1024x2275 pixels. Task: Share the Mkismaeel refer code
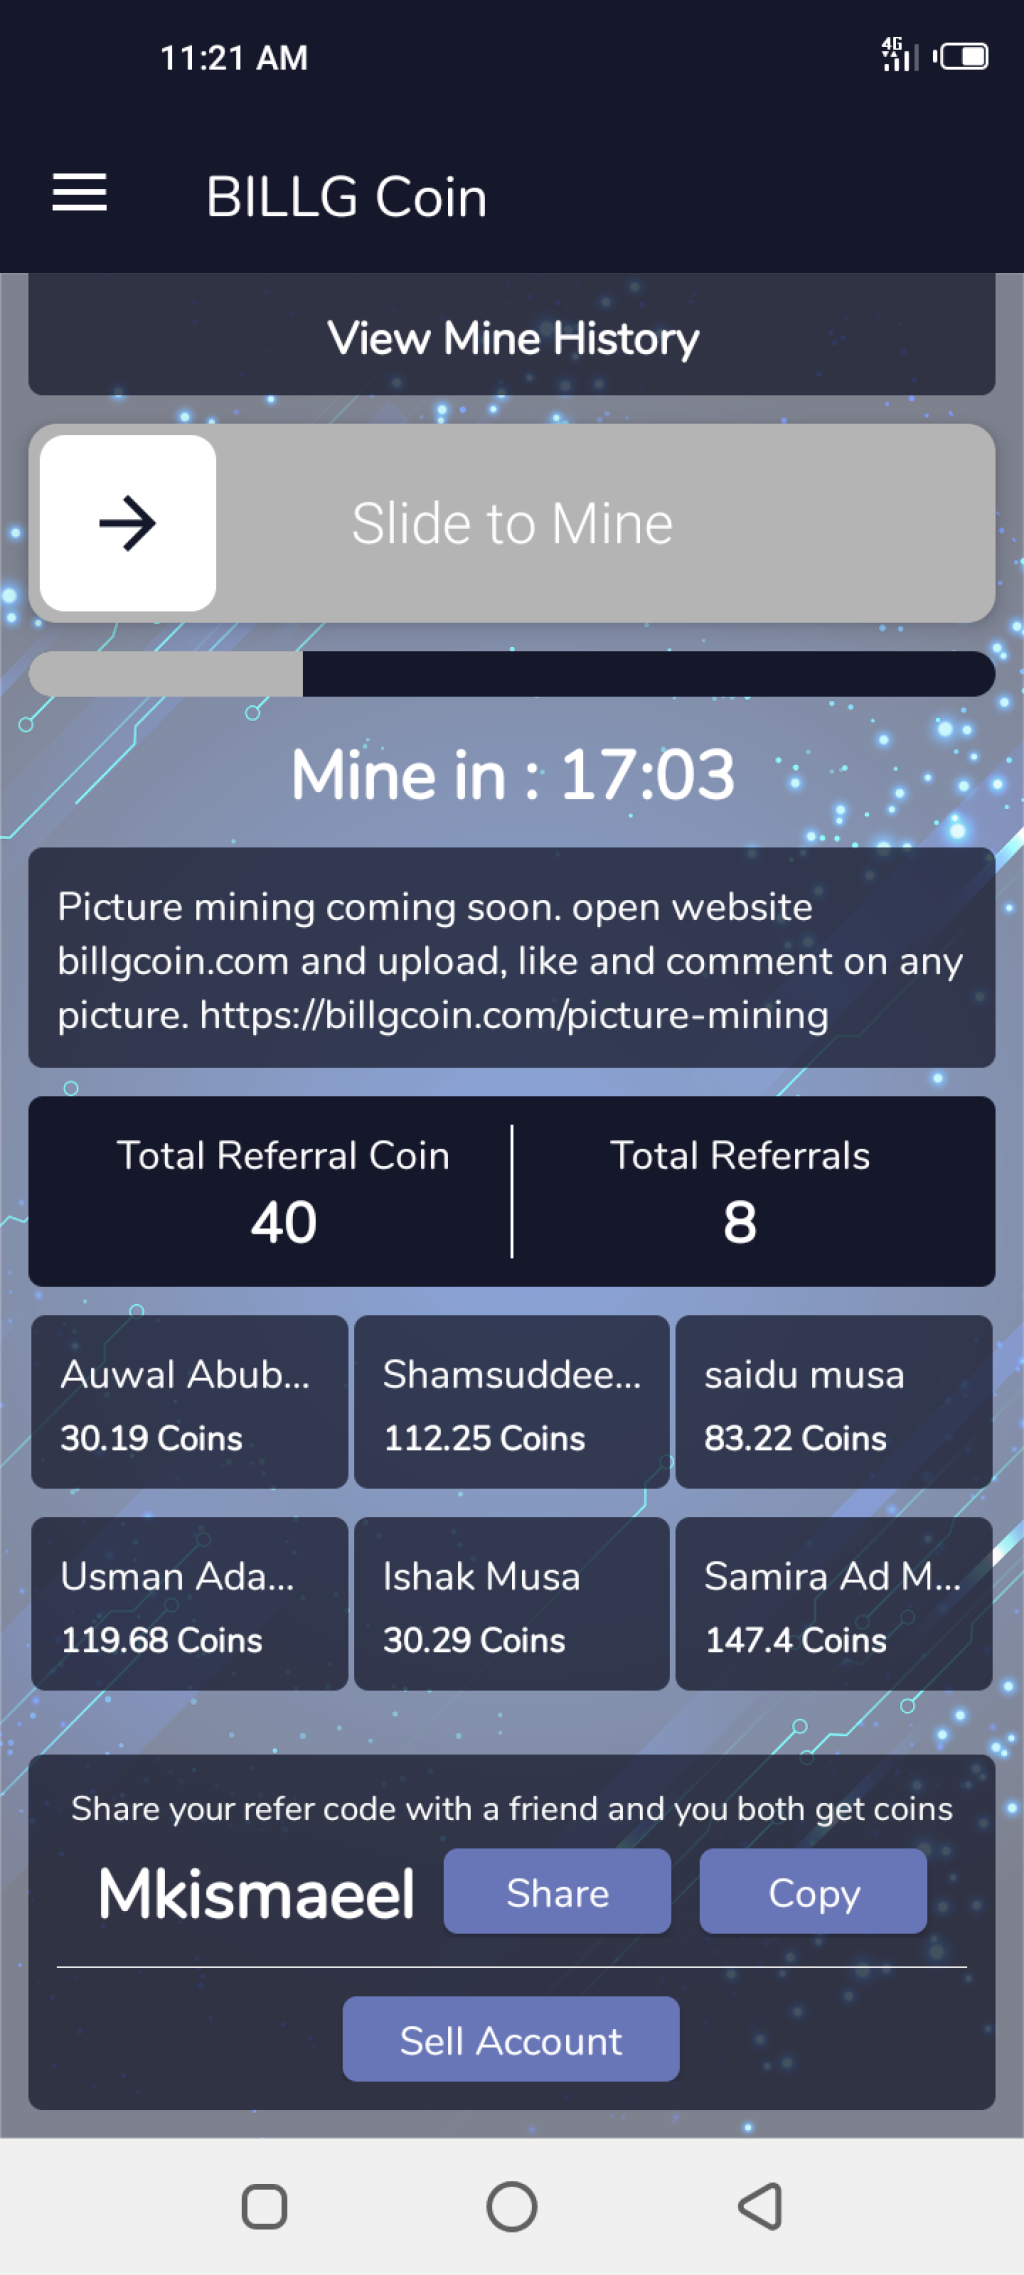point(557,1891)
